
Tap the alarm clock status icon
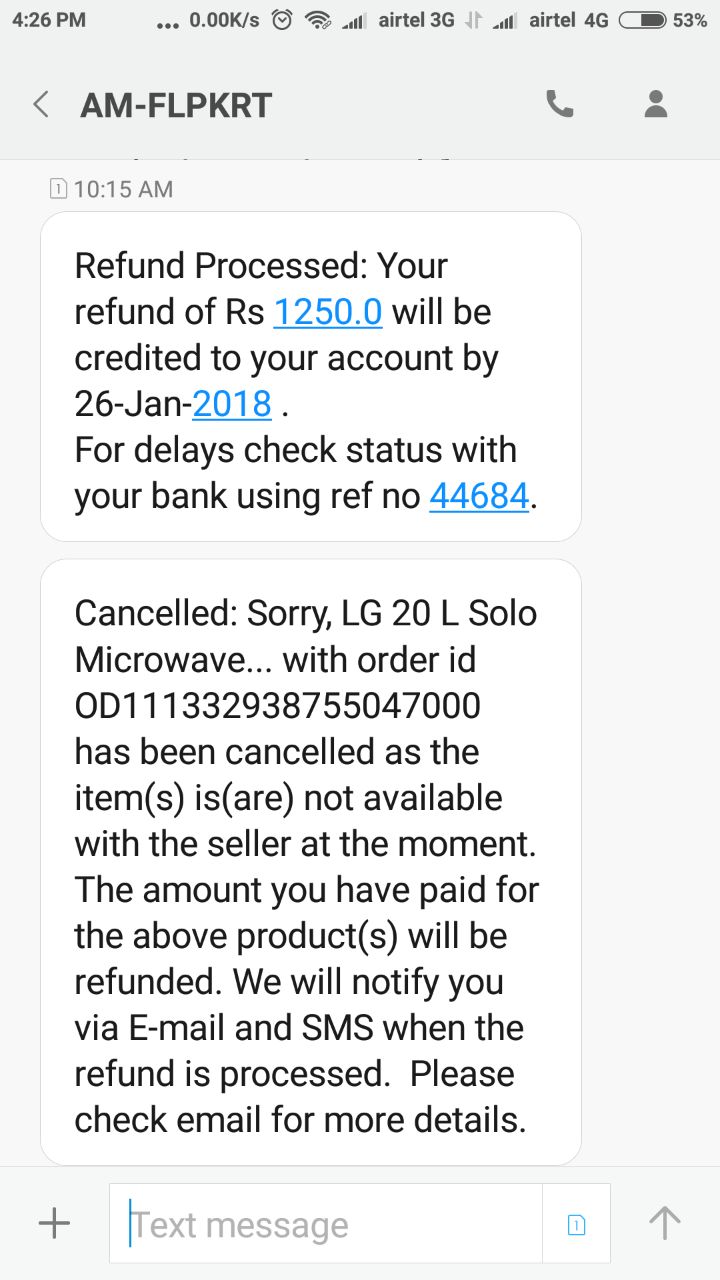(283, 20)
